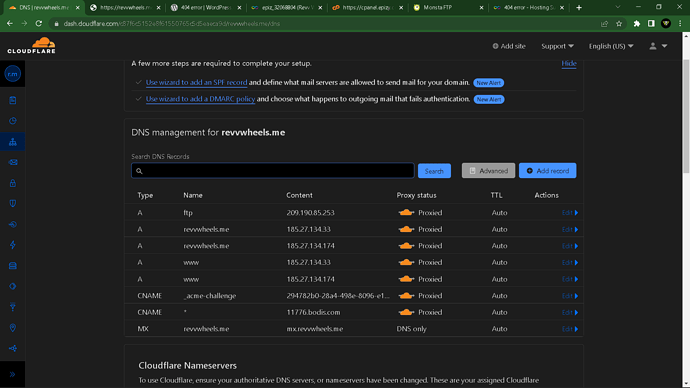
Task: Open the Analytics clock icon in sidebar
Action: point(13,121)
